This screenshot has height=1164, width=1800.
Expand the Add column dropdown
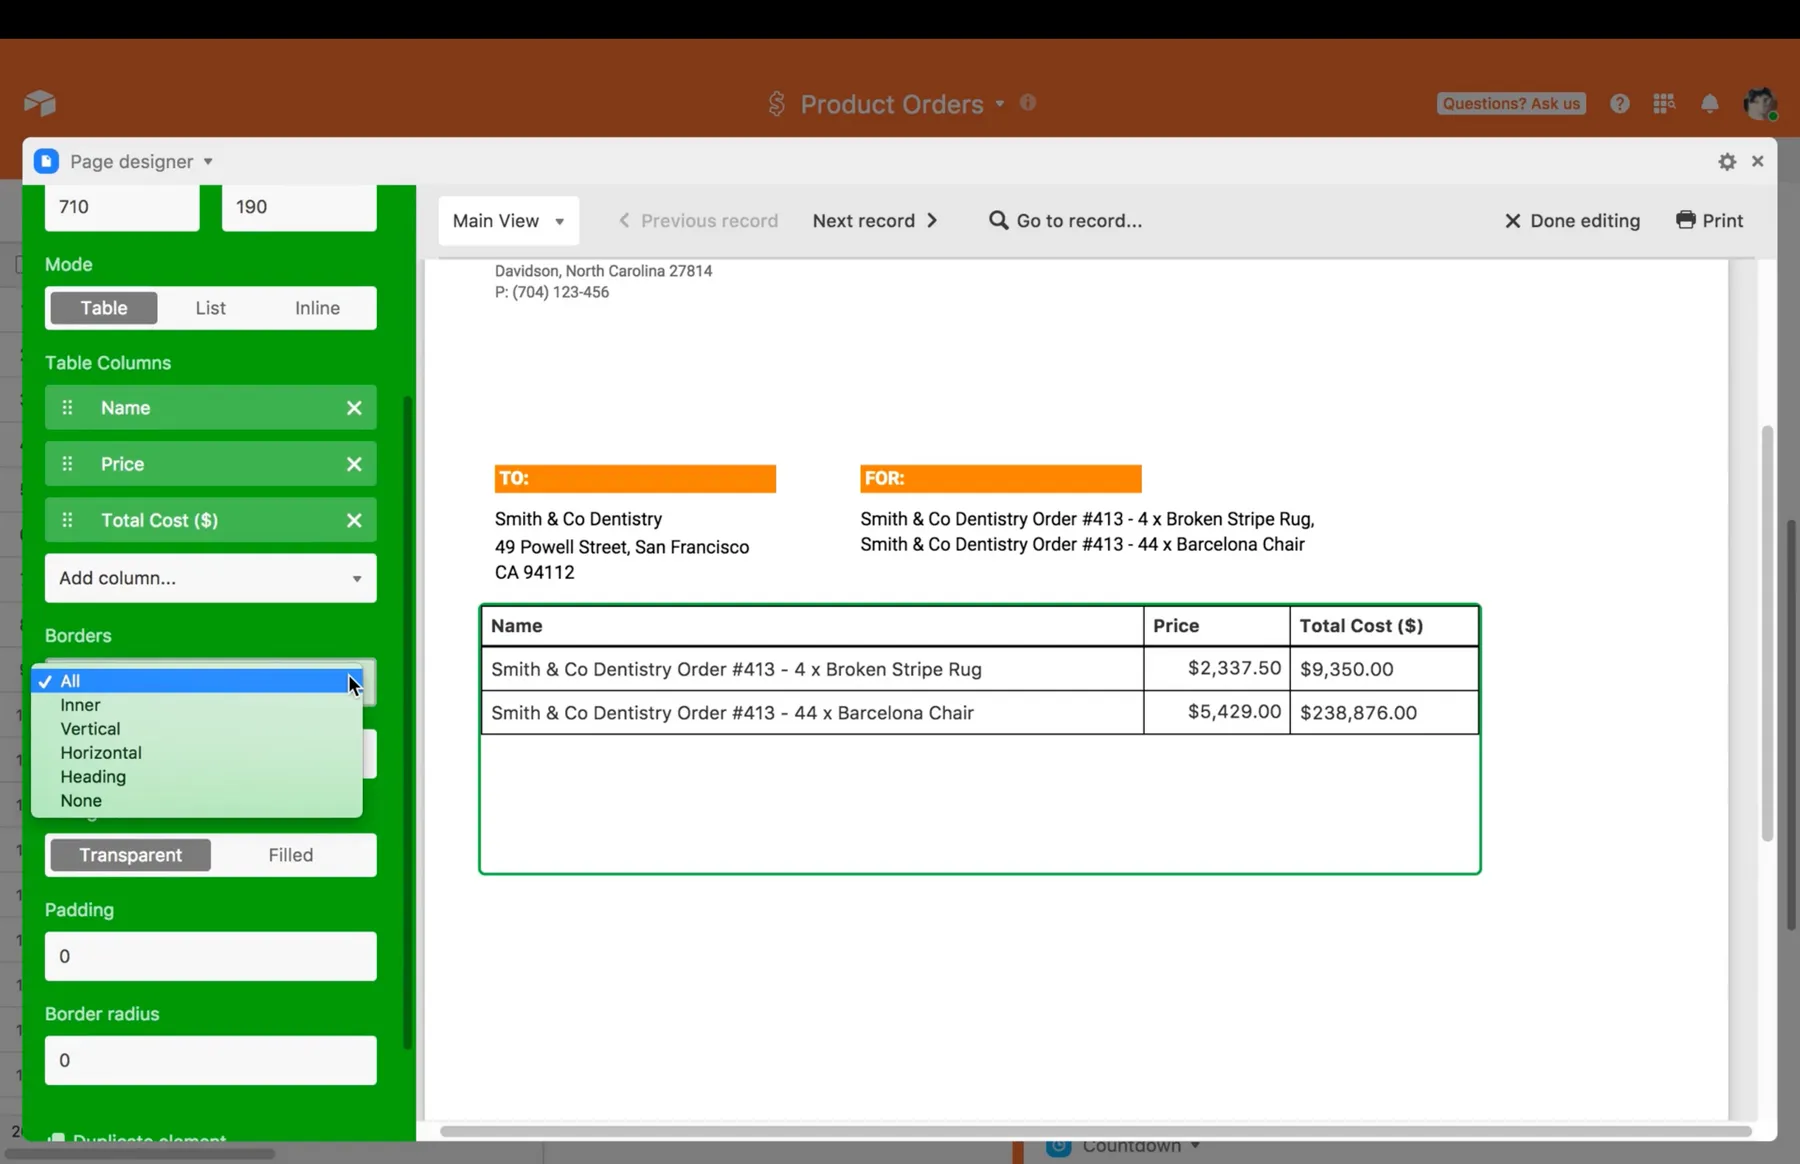click(210, 578)
